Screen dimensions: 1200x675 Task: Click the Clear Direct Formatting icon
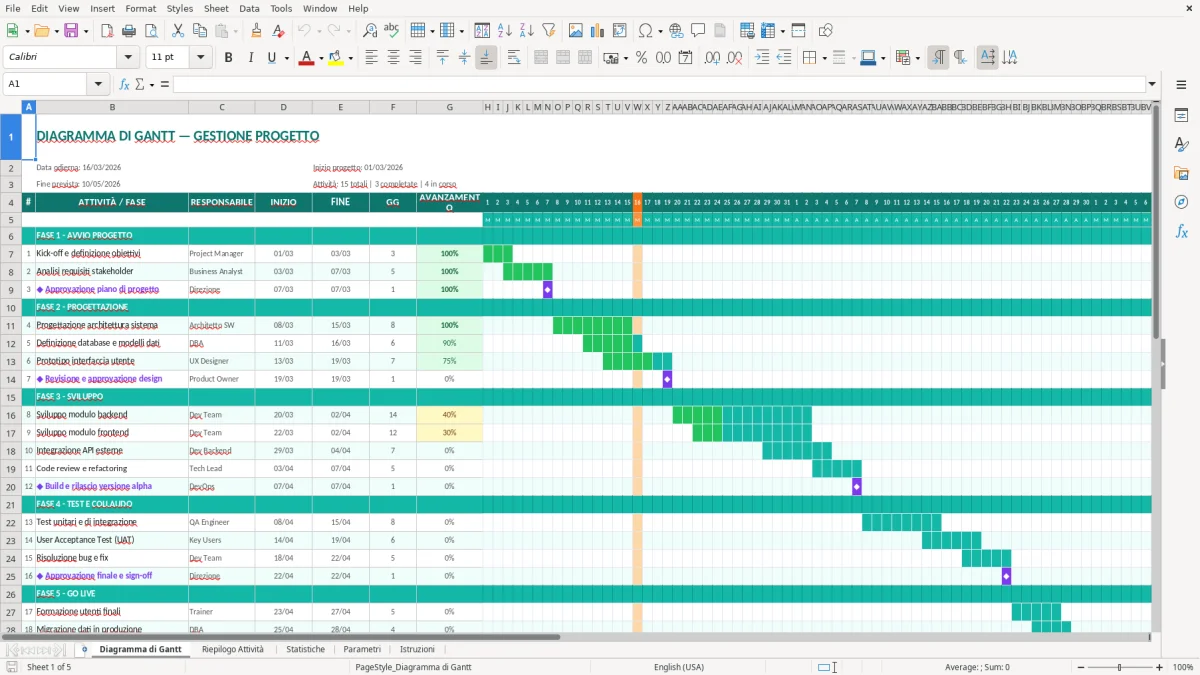click(278, 31)
